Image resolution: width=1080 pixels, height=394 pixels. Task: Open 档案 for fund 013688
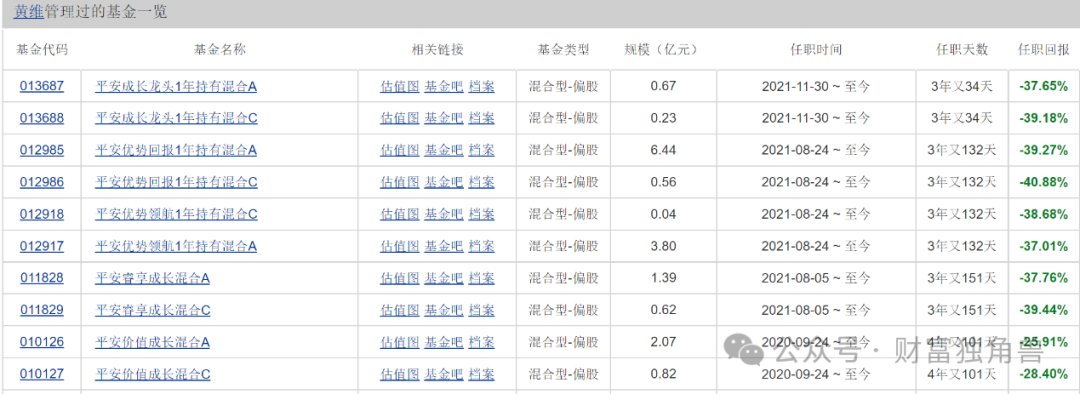481,118
